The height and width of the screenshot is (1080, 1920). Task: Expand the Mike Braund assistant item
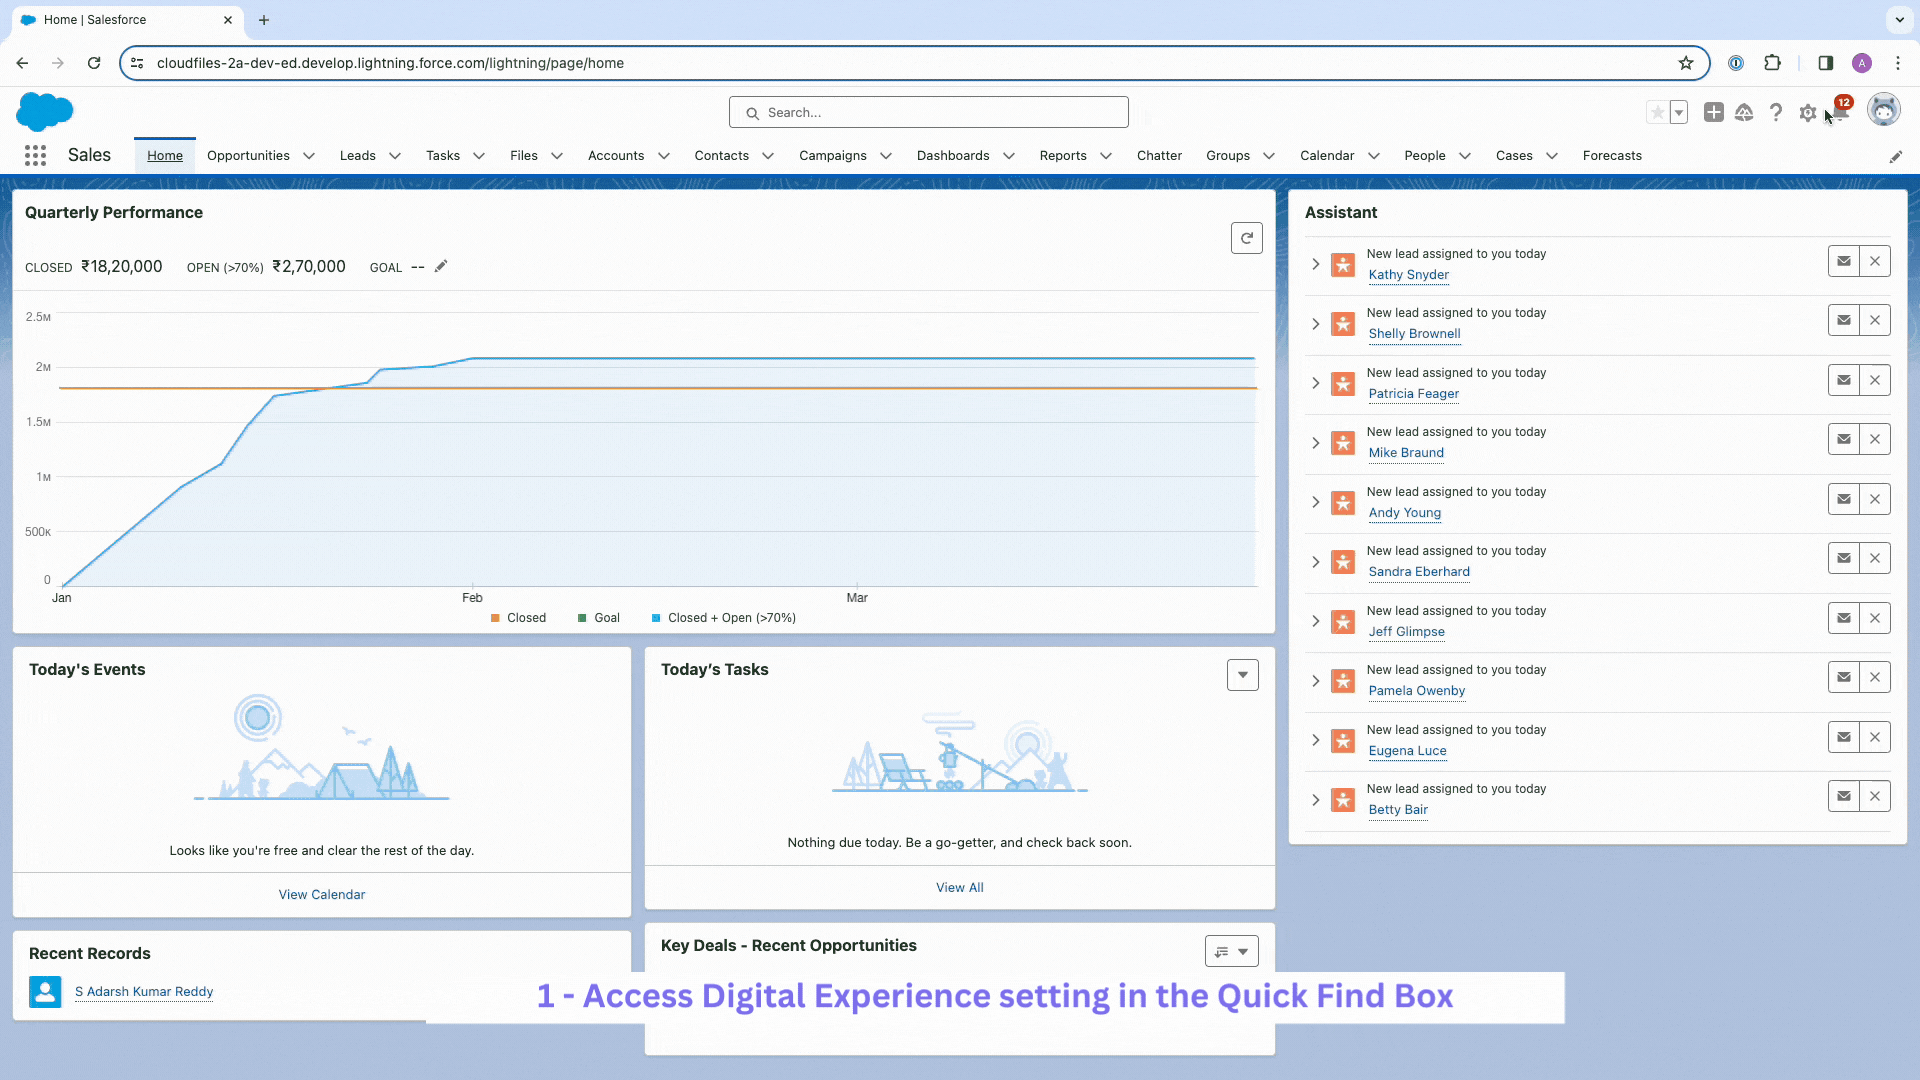click(x=1315, y=443)
